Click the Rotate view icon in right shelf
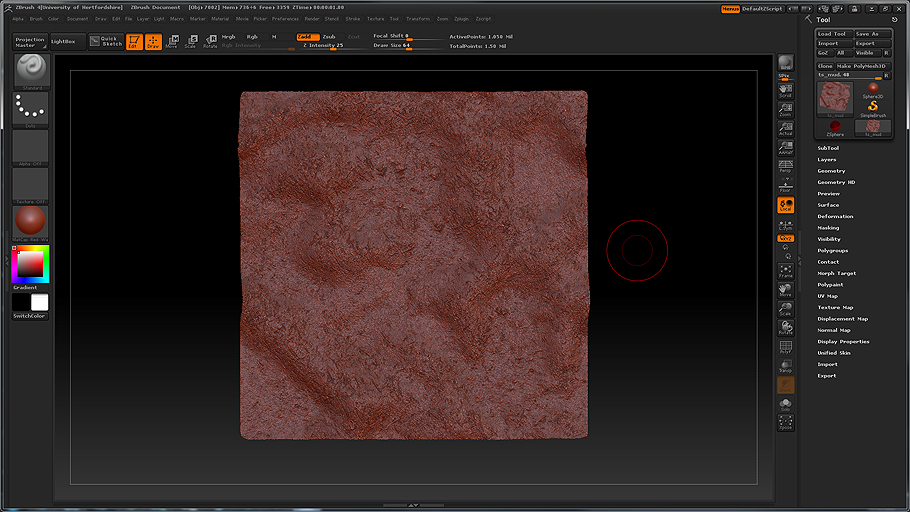Viewport: 910px width, 512px height. 785,328
